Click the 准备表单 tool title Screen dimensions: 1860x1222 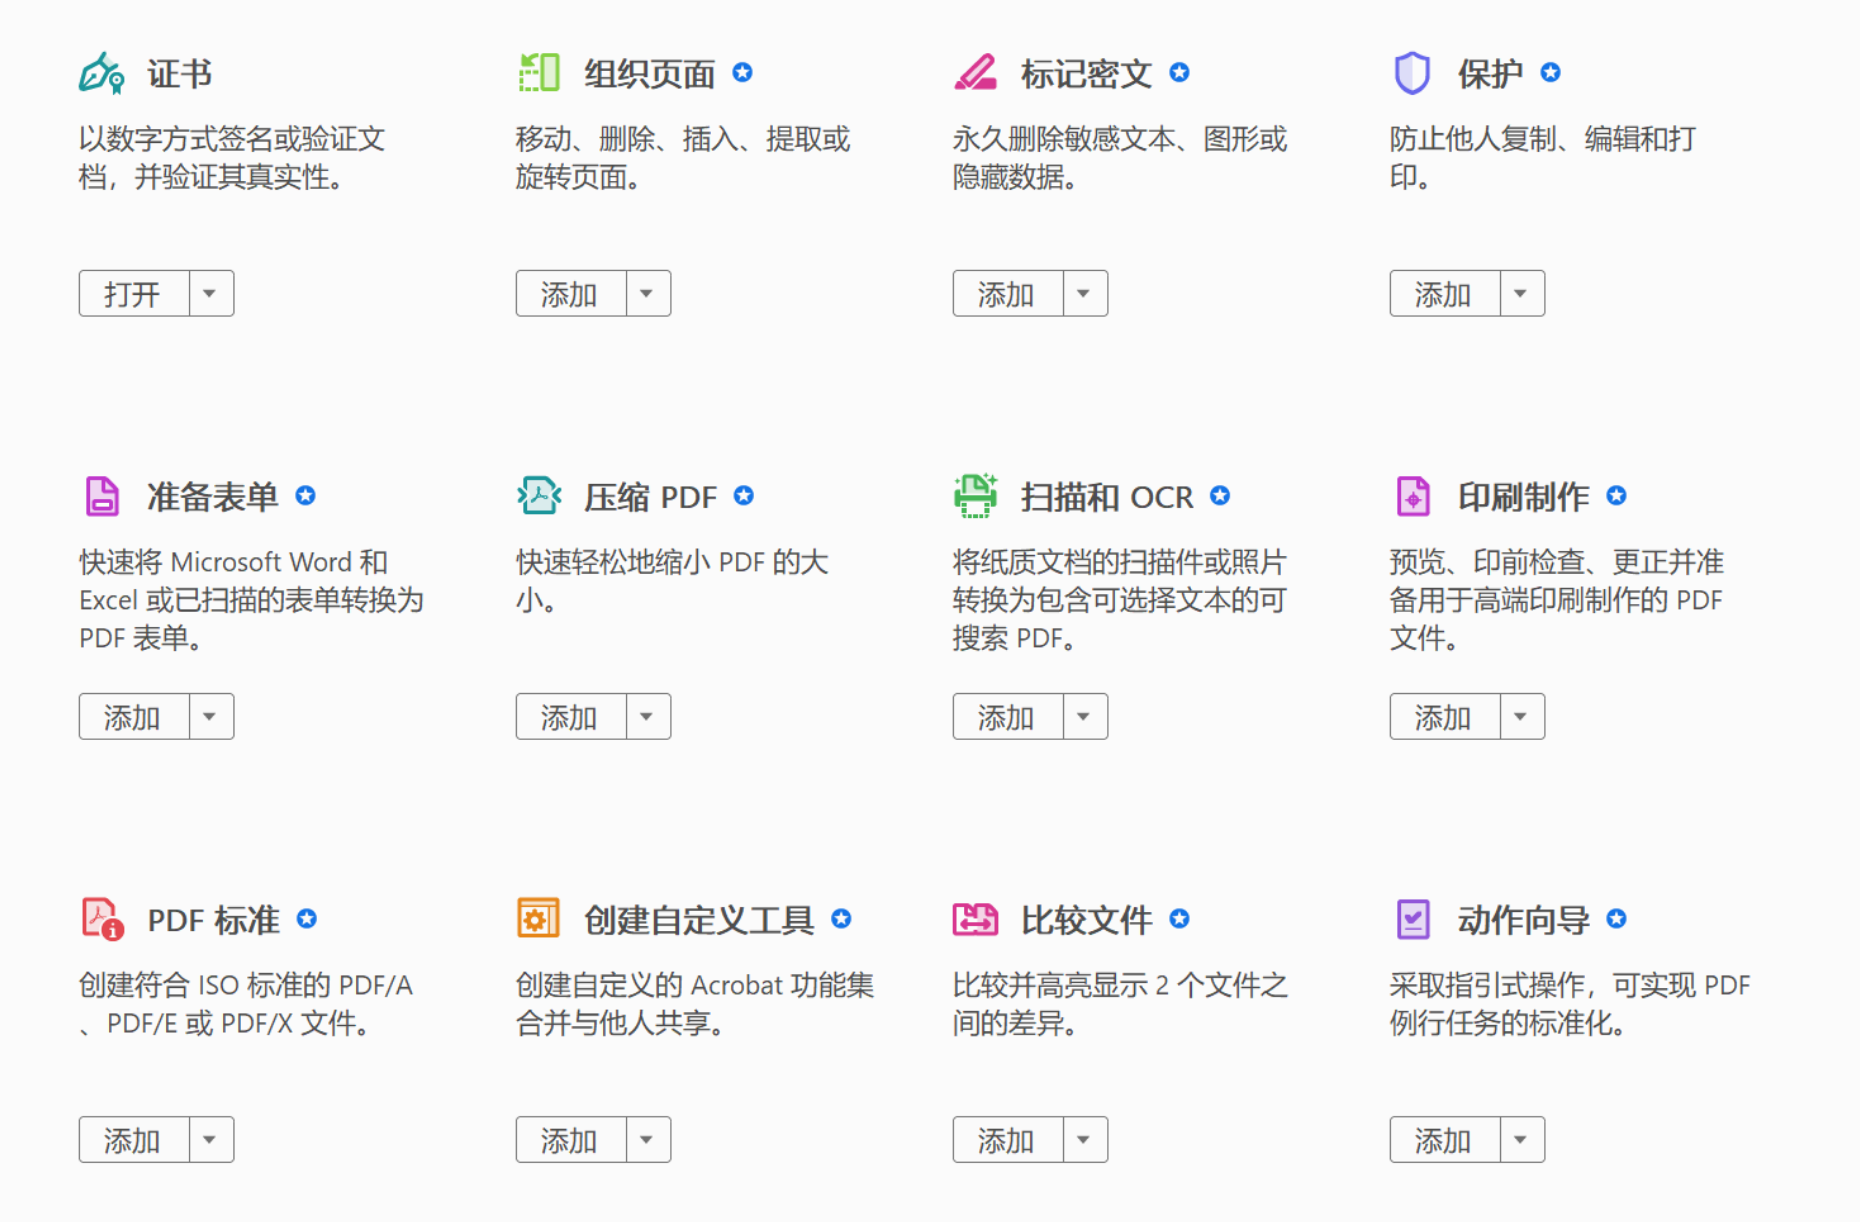point(213,497)
